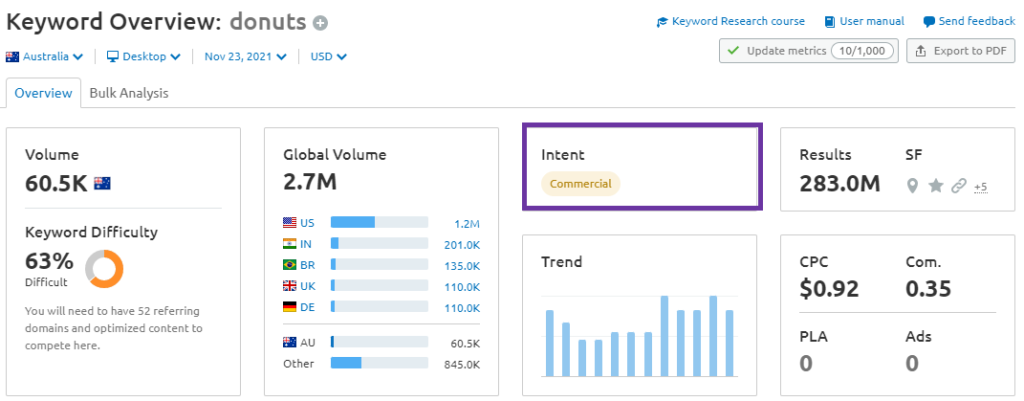The image size is (1024, 401).
Task: Click the plus icon next to donuts
Action: (x=320, y=23)
